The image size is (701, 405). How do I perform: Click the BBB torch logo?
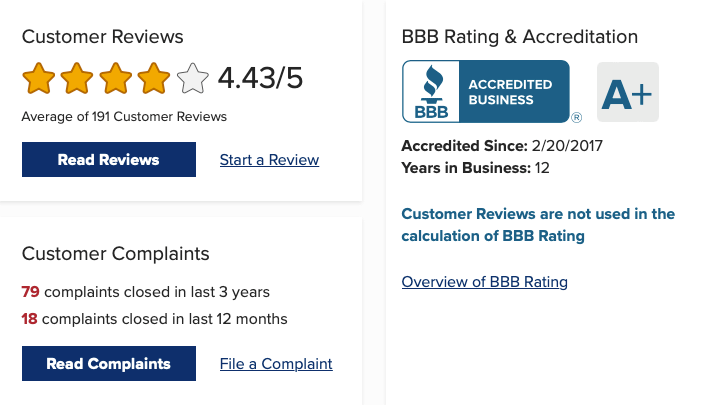point(430,87)
